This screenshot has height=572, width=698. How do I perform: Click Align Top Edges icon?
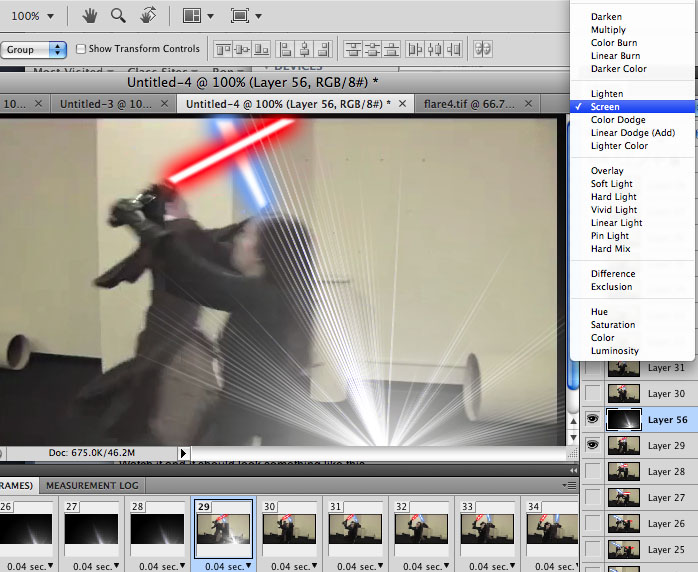[x=223, y=49]
